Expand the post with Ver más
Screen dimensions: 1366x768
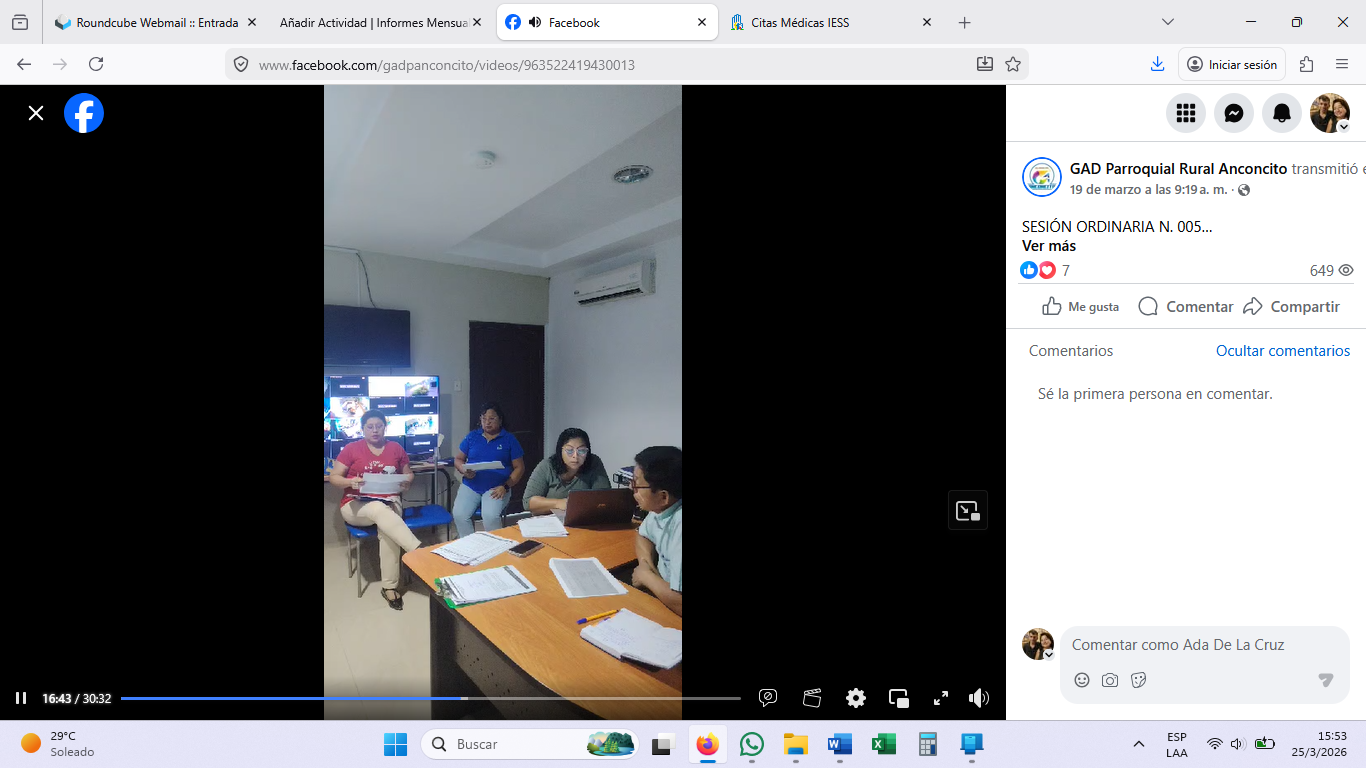[1049, 246]
